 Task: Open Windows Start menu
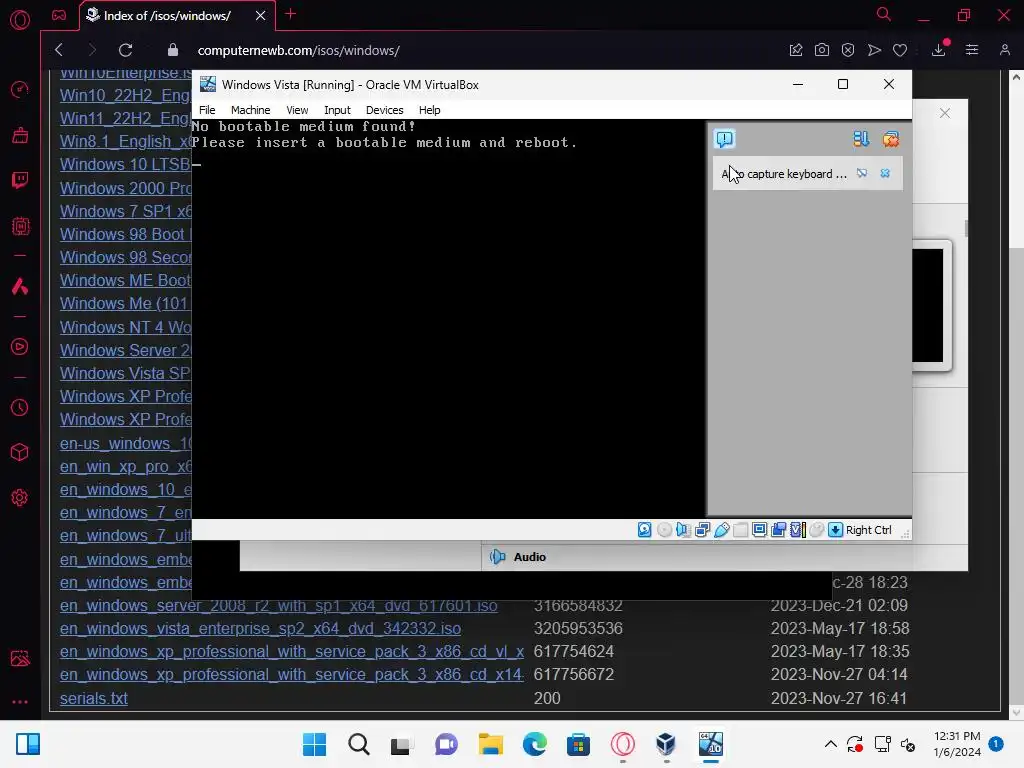(314, 744)
